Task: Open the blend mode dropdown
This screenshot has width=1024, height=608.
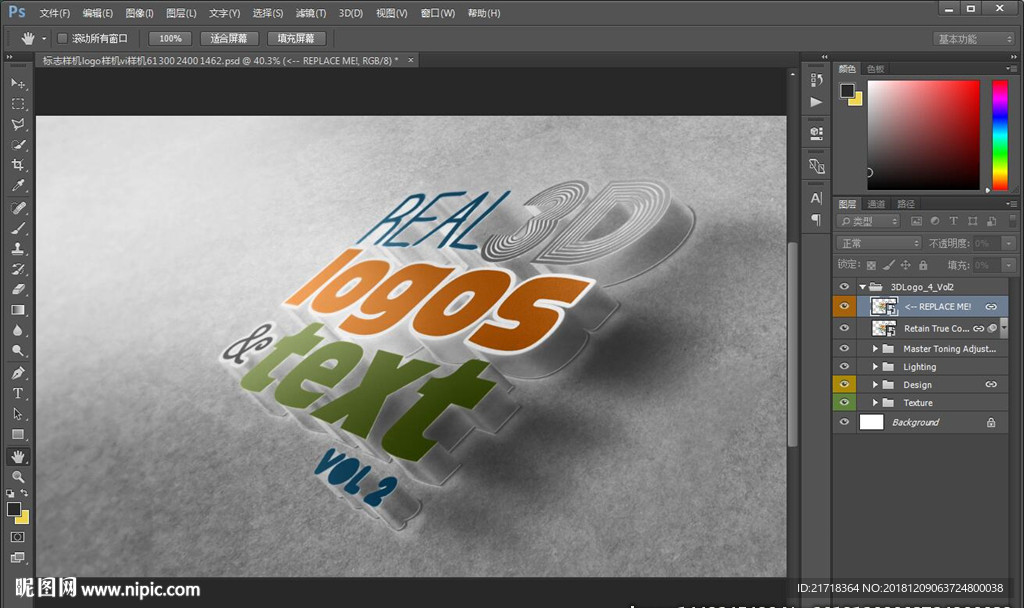Action: (x=878, y=243)
